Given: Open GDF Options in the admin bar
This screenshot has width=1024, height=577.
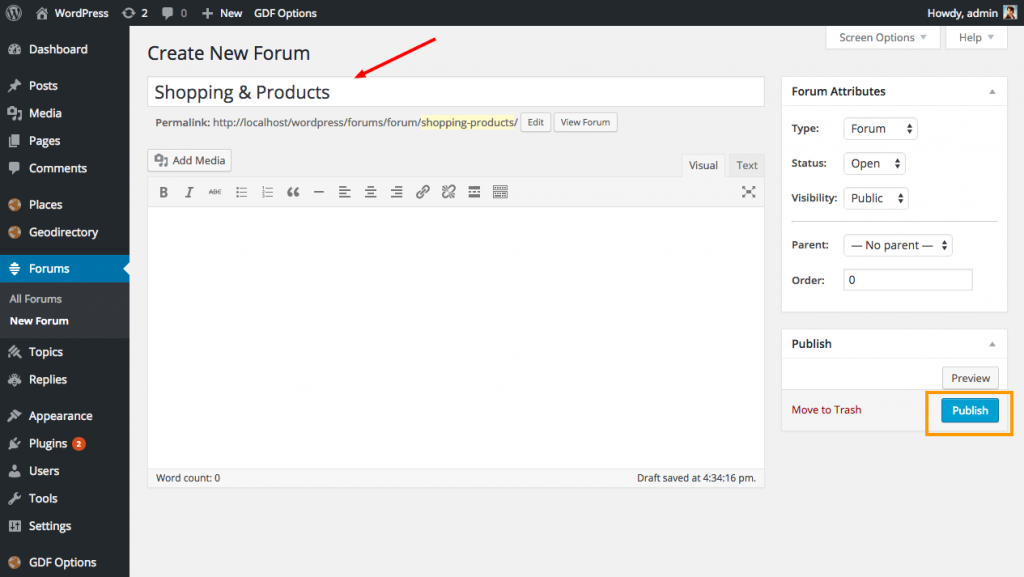Looking at the screenshot, I should coord(285,13).
